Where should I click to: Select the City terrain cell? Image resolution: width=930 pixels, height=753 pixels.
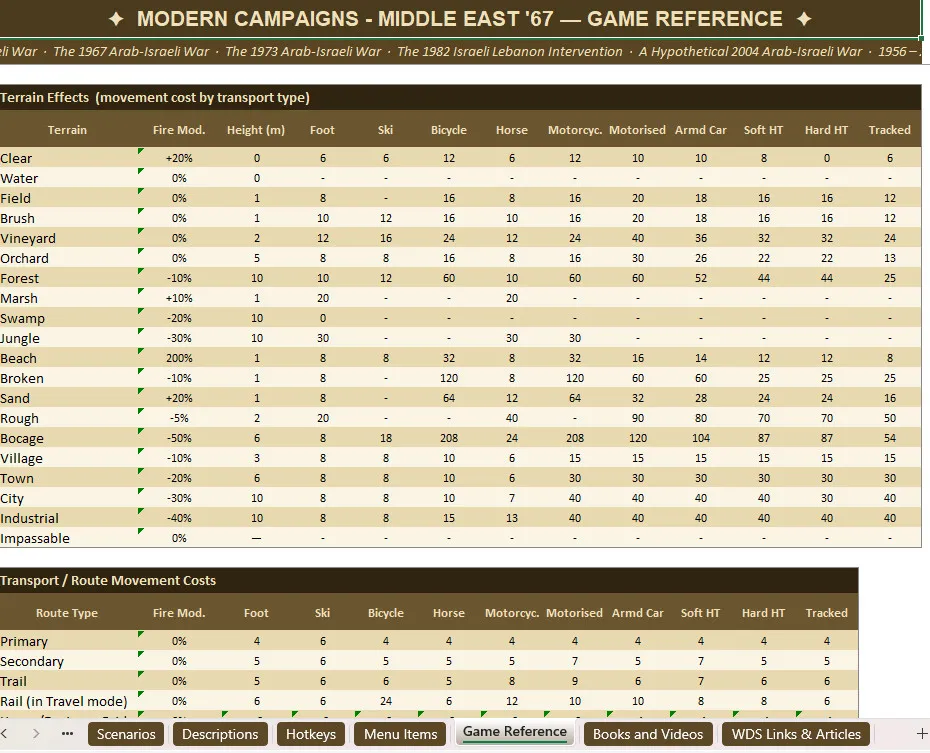(x=69, y=499)
